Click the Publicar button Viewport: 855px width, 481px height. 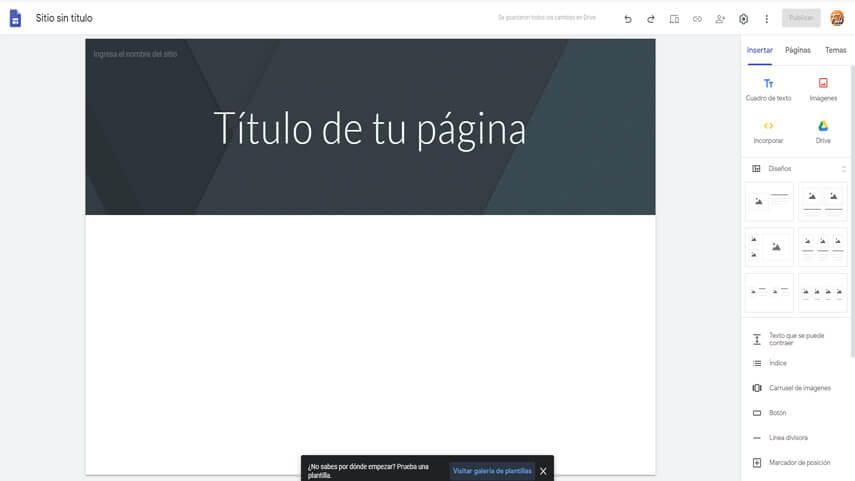pos(800,18)
